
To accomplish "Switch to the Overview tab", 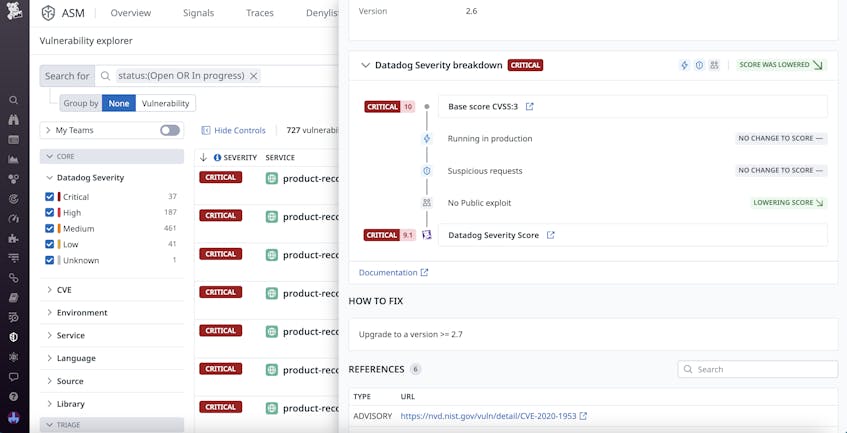I will pyautogui.click(x=131, y=13).
